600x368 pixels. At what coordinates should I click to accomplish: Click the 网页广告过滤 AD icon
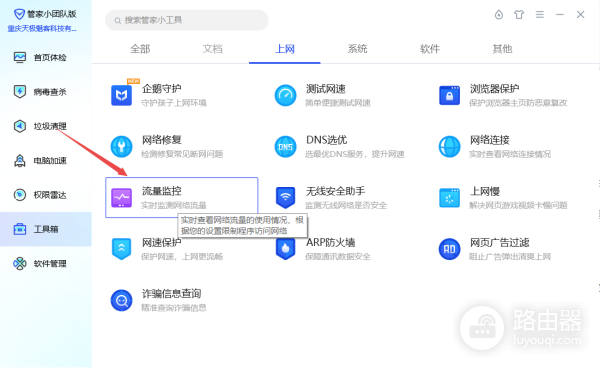(450, 249)
